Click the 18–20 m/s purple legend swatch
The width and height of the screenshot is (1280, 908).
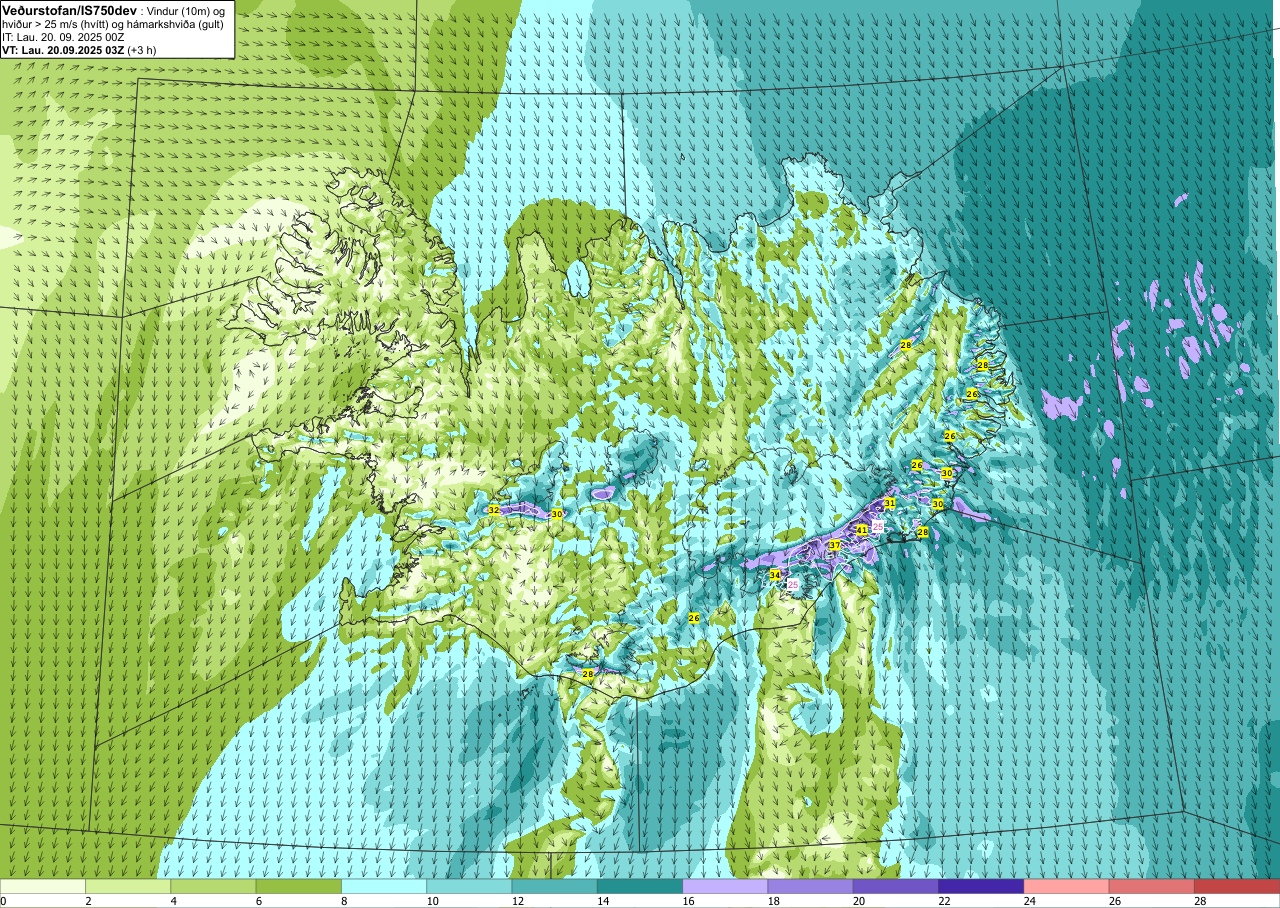point(810,886)
